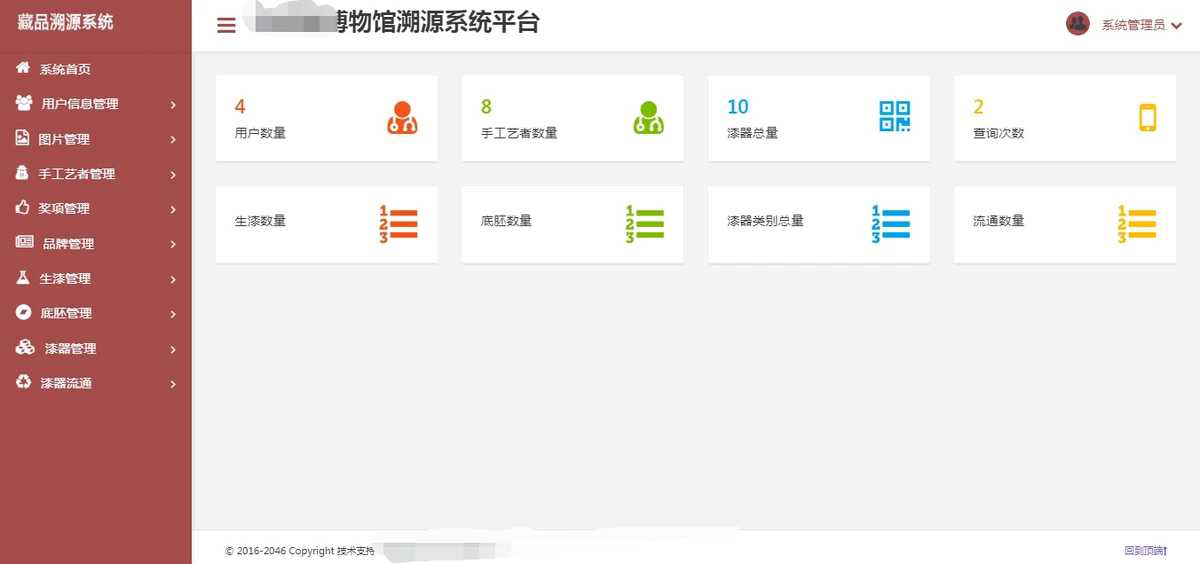Click the 回到顶部 link in footer
Screen dimensions: 1200x564
[1145, 551]
